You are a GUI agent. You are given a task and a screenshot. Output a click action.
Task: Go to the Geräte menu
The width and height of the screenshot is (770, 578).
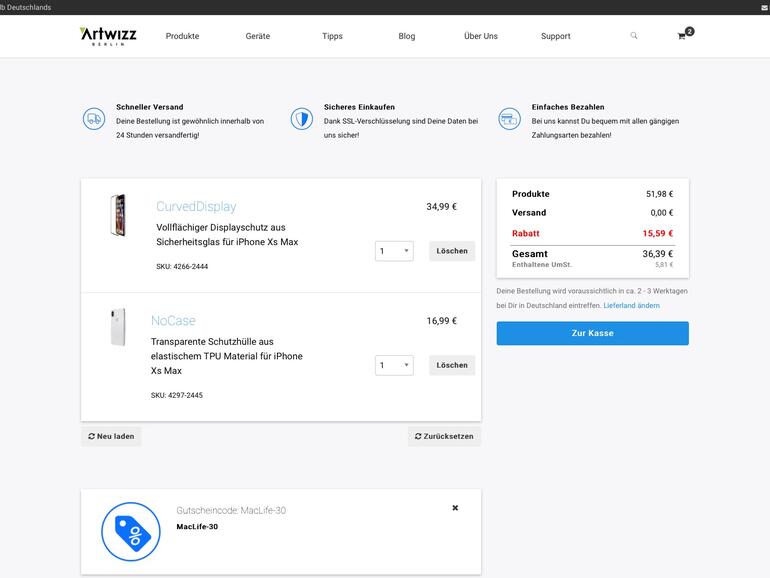tap(258, 36)
